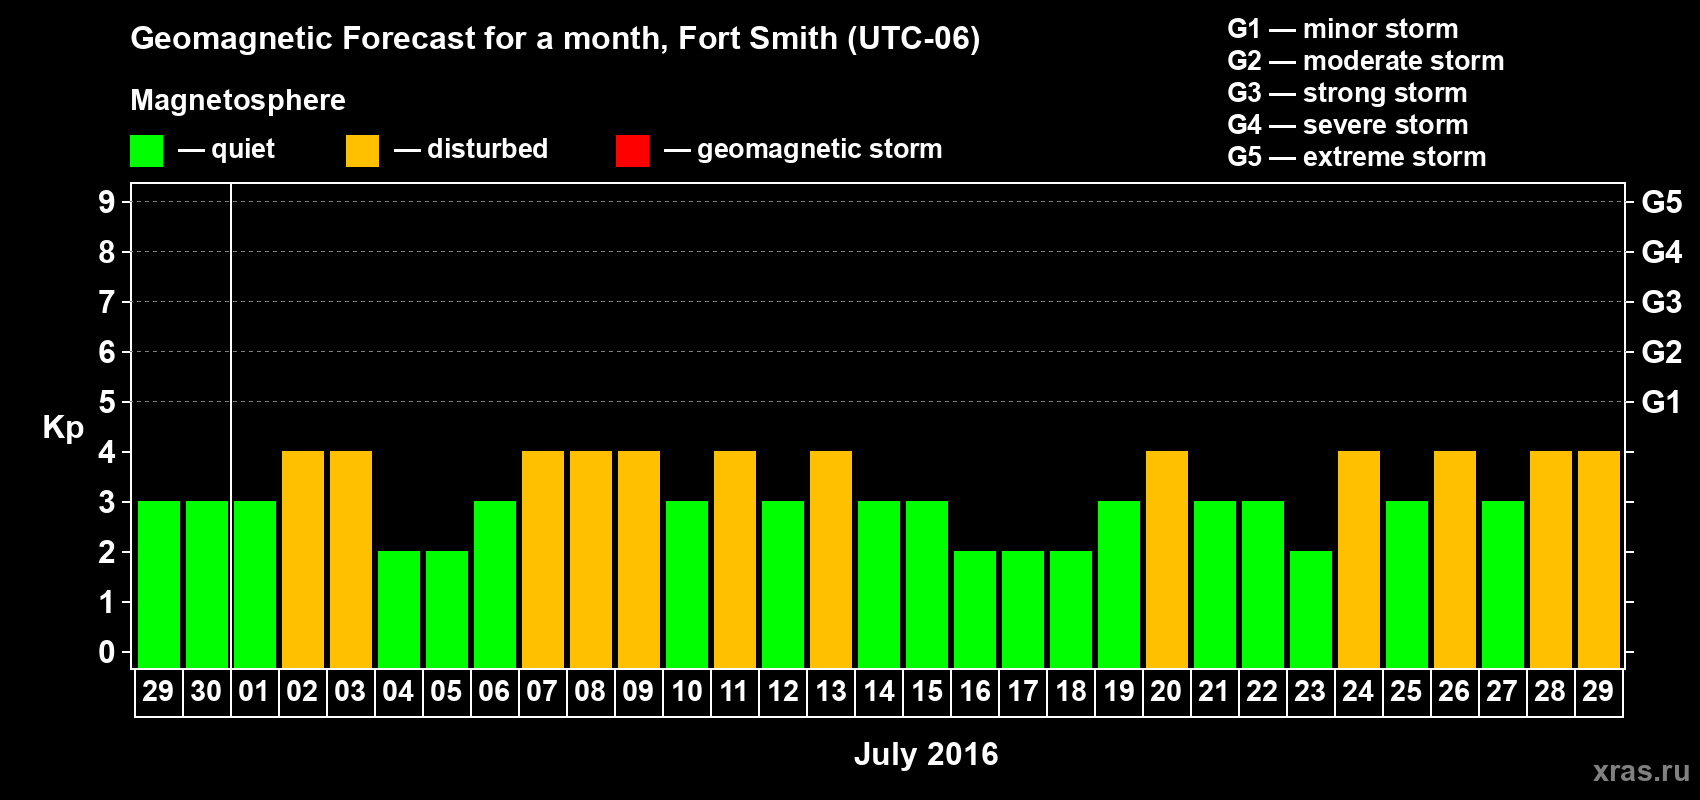Click the green bar for day 01

coord(255,585)
